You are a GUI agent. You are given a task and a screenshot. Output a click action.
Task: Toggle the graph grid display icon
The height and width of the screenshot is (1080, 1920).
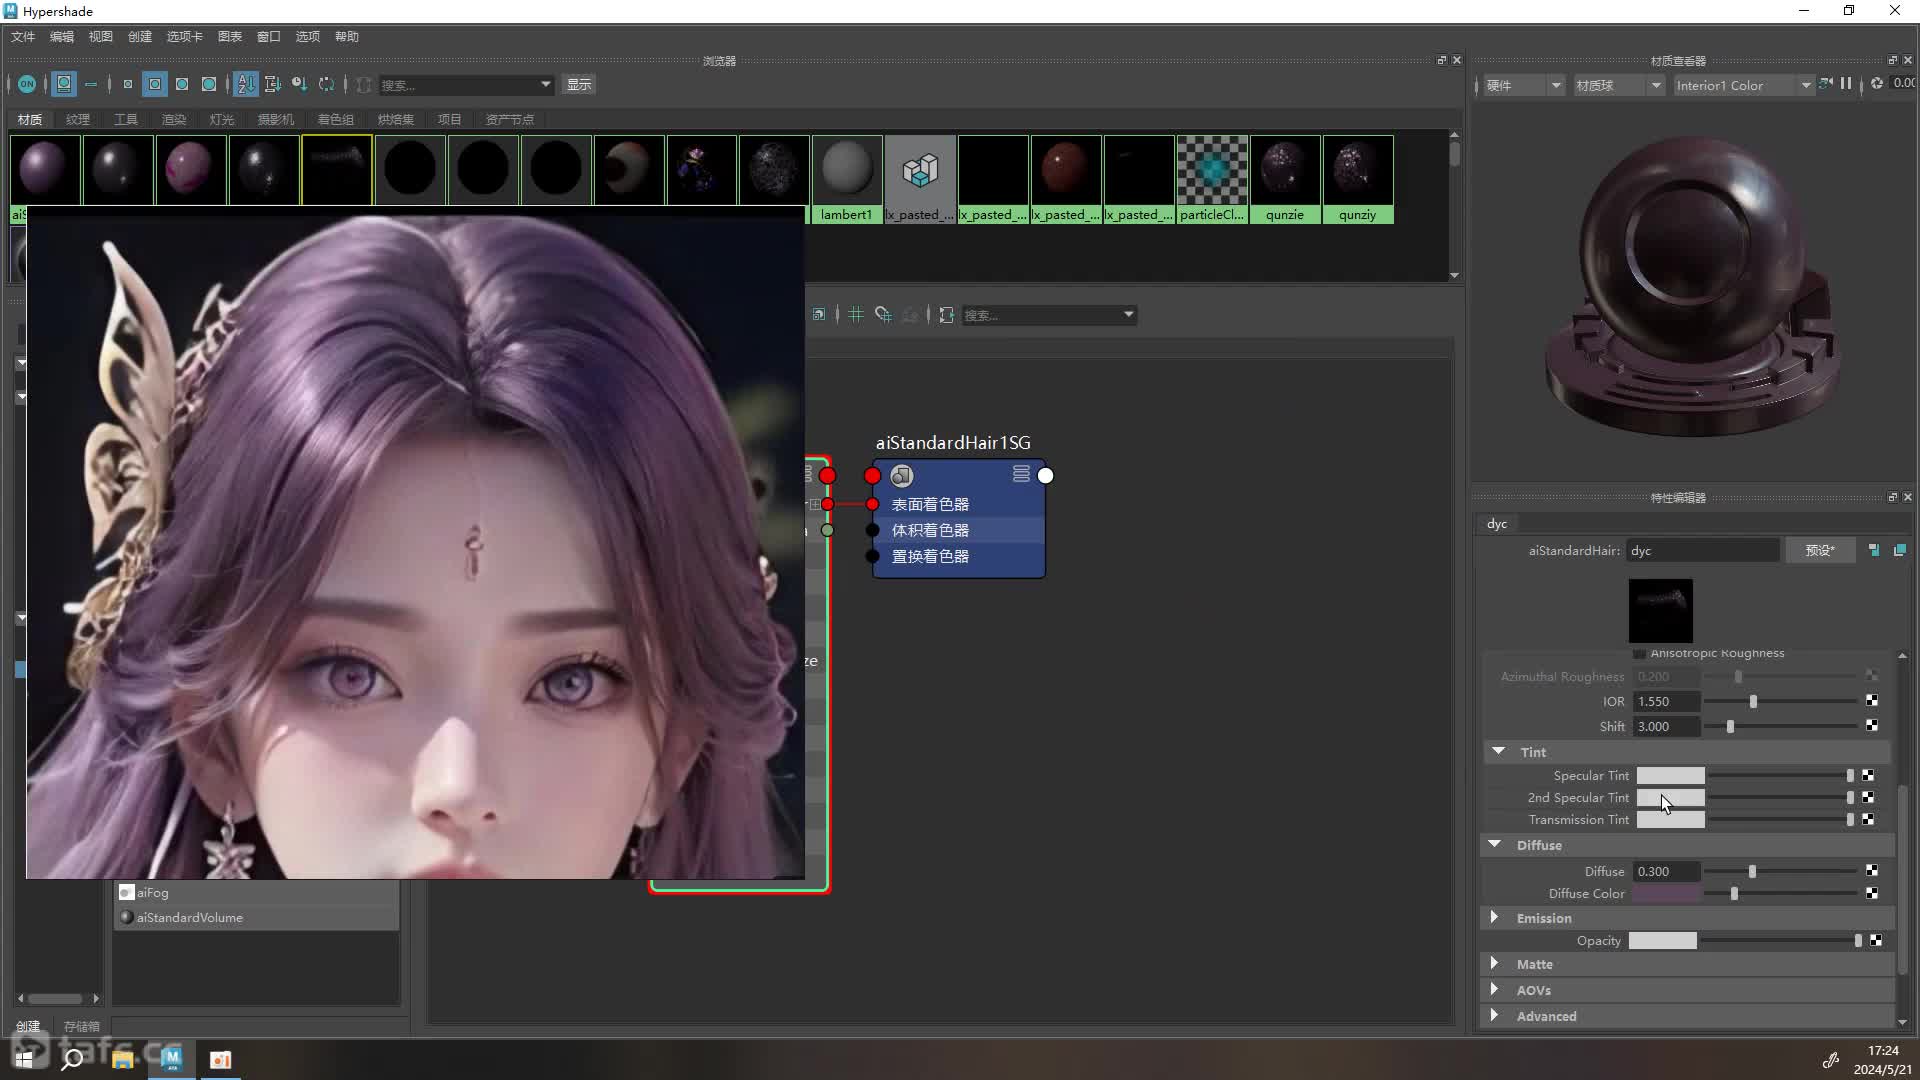pos(856,314)
